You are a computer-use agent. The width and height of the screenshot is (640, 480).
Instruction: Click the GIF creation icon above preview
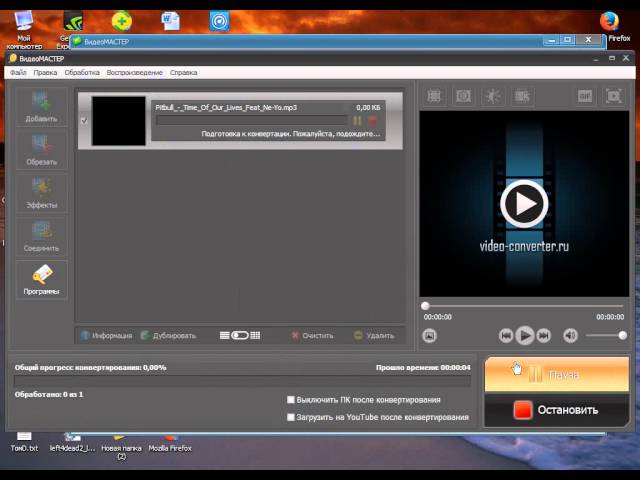tap(585, 96)
